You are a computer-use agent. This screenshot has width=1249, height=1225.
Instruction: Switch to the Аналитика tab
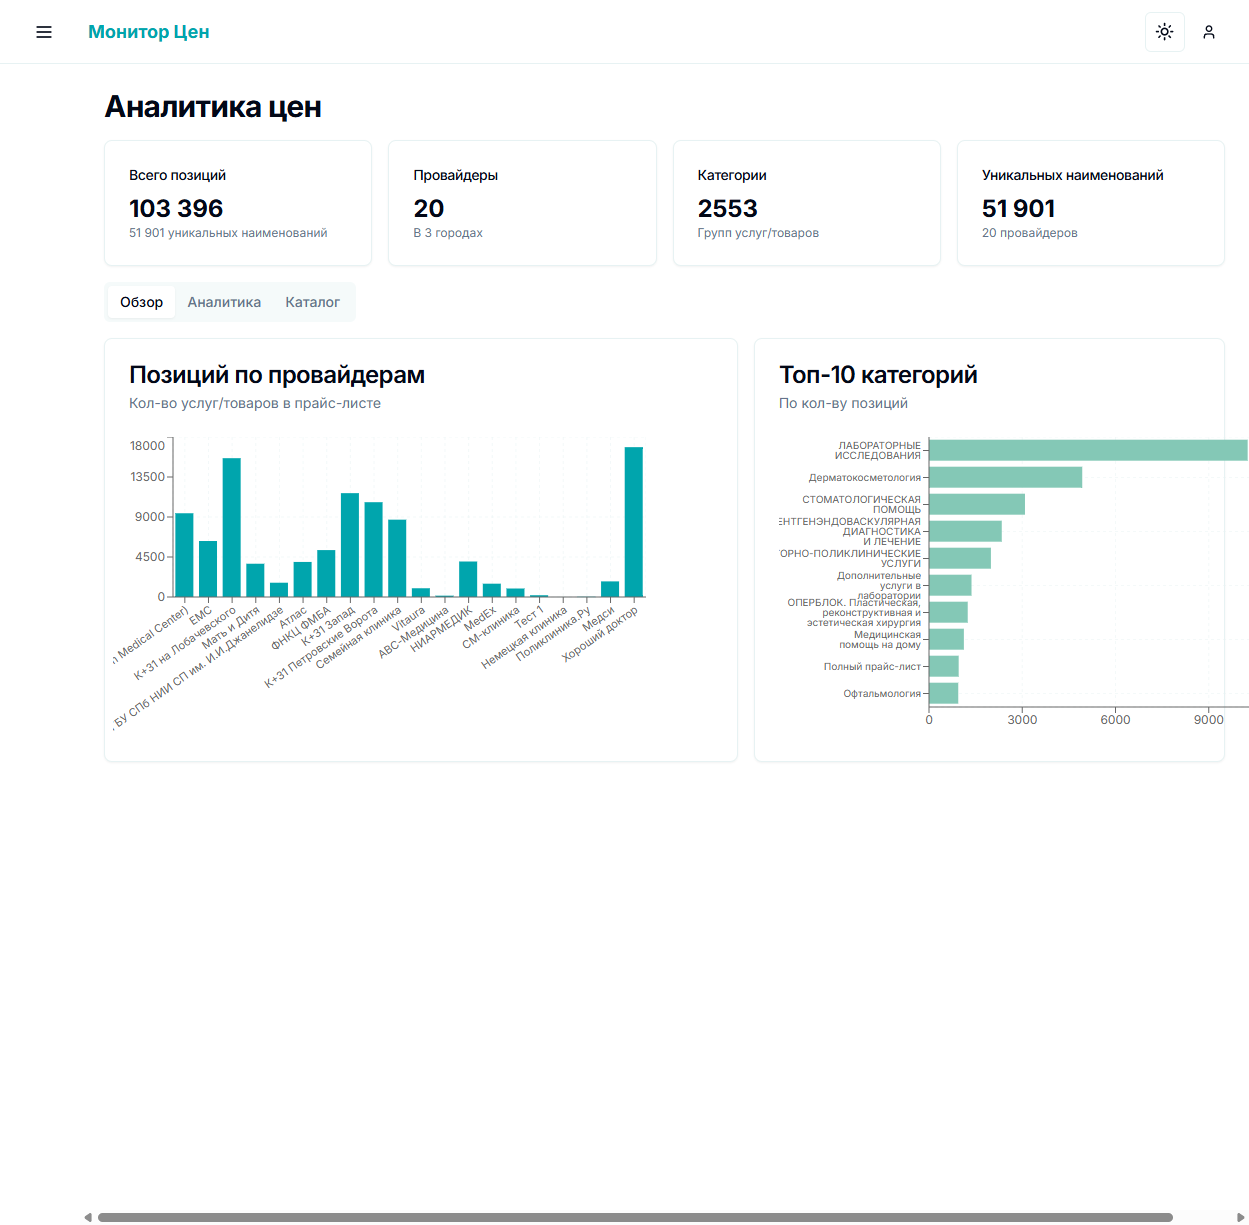pyautogui.click(x=224, y=302)
